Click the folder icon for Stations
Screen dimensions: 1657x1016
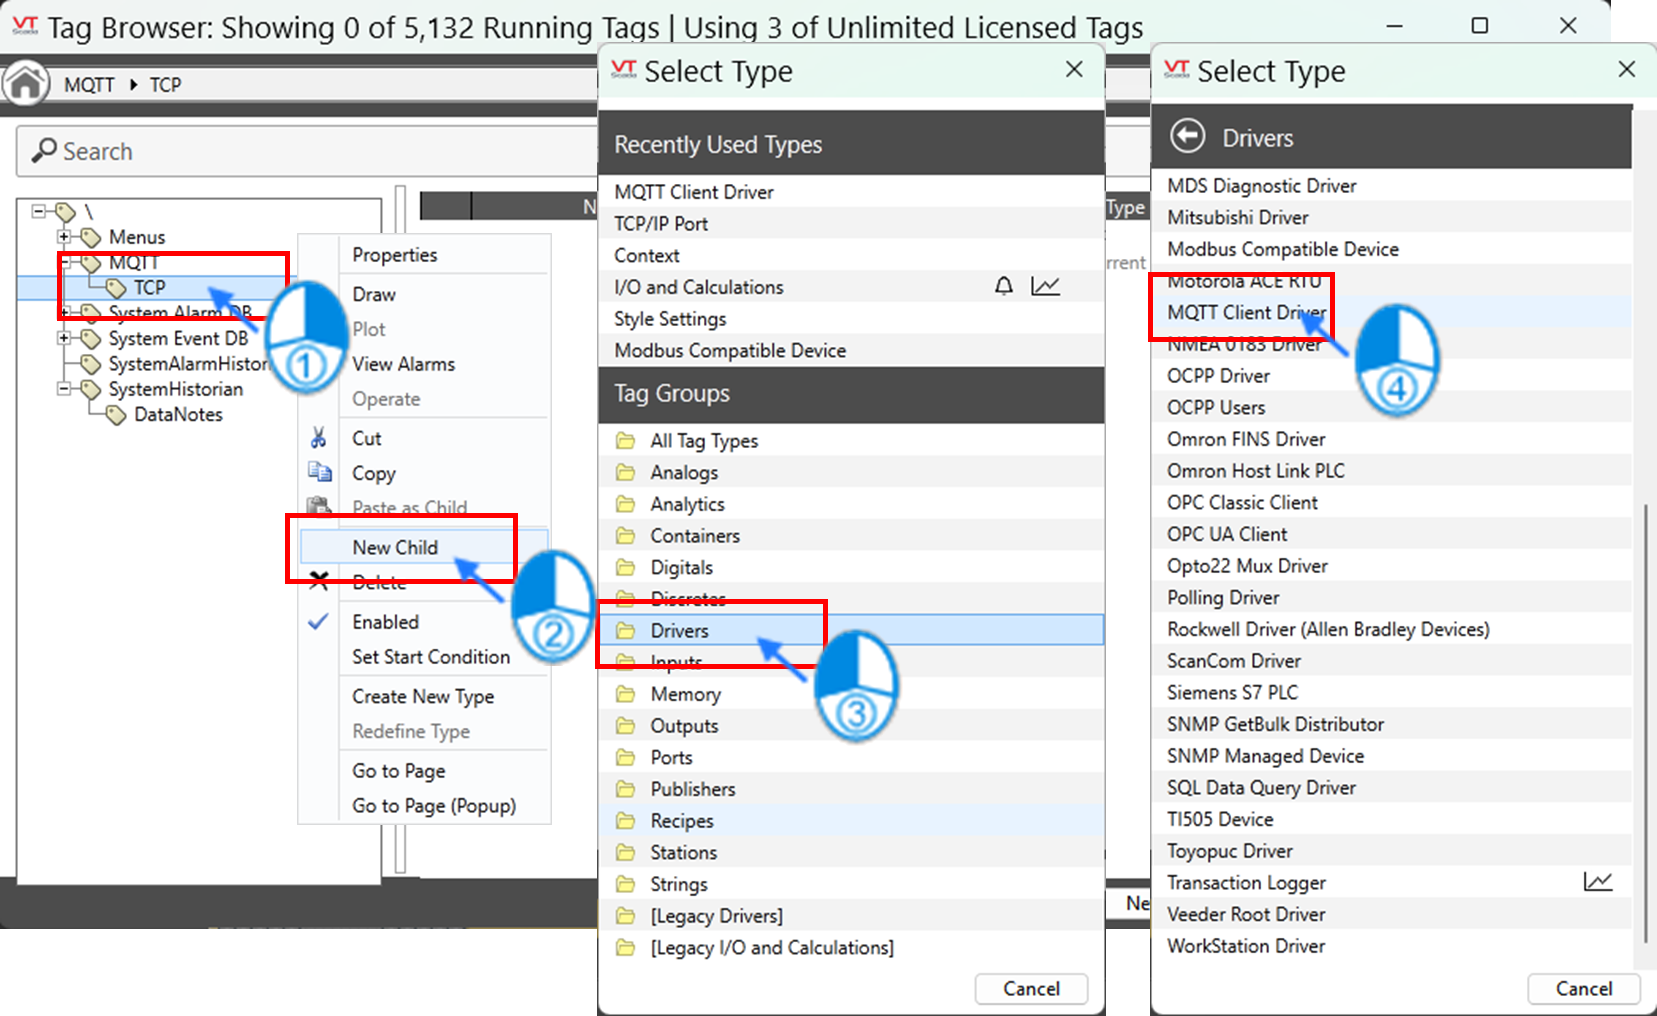626,852
